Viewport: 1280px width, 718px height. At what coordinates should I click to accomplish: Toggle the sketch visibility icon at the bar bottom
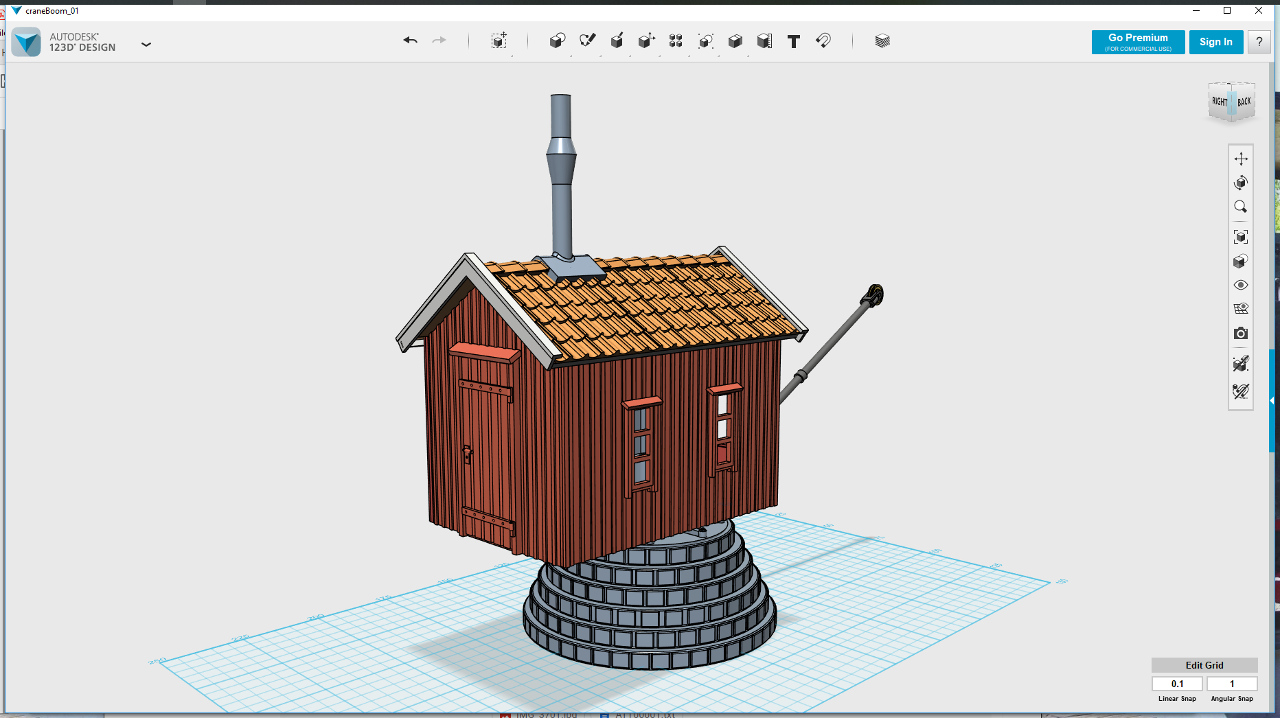(x=1241, y=391)
